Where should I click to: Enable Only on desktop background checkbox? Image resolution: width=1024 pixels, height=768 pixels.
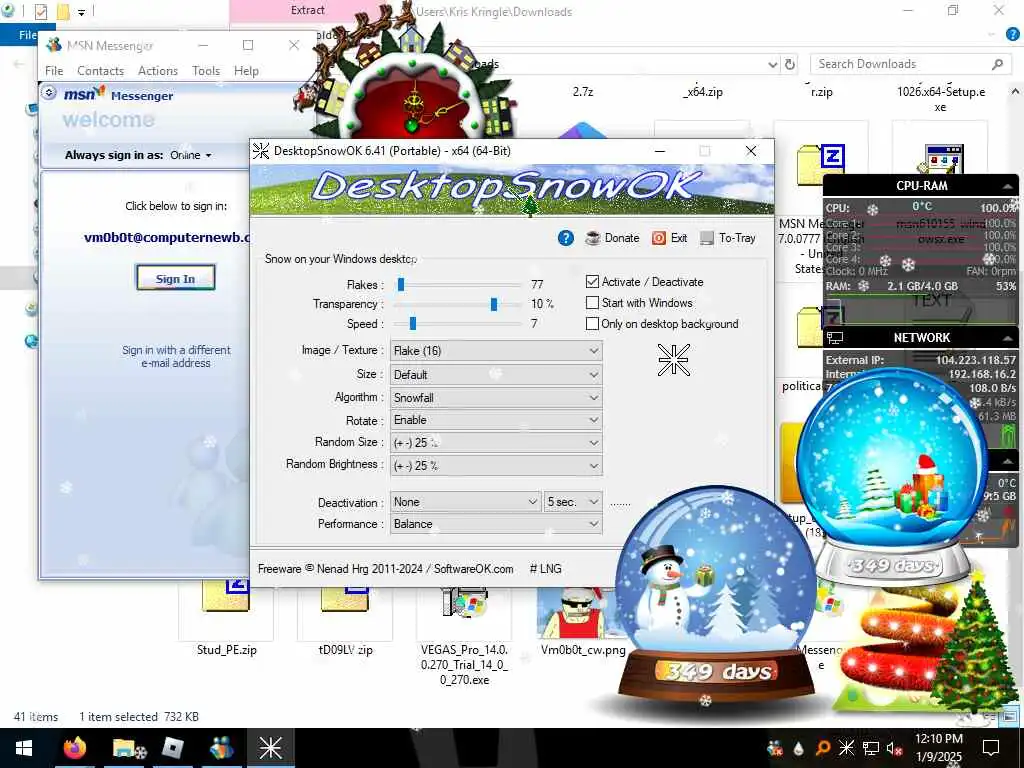(592, 324)
